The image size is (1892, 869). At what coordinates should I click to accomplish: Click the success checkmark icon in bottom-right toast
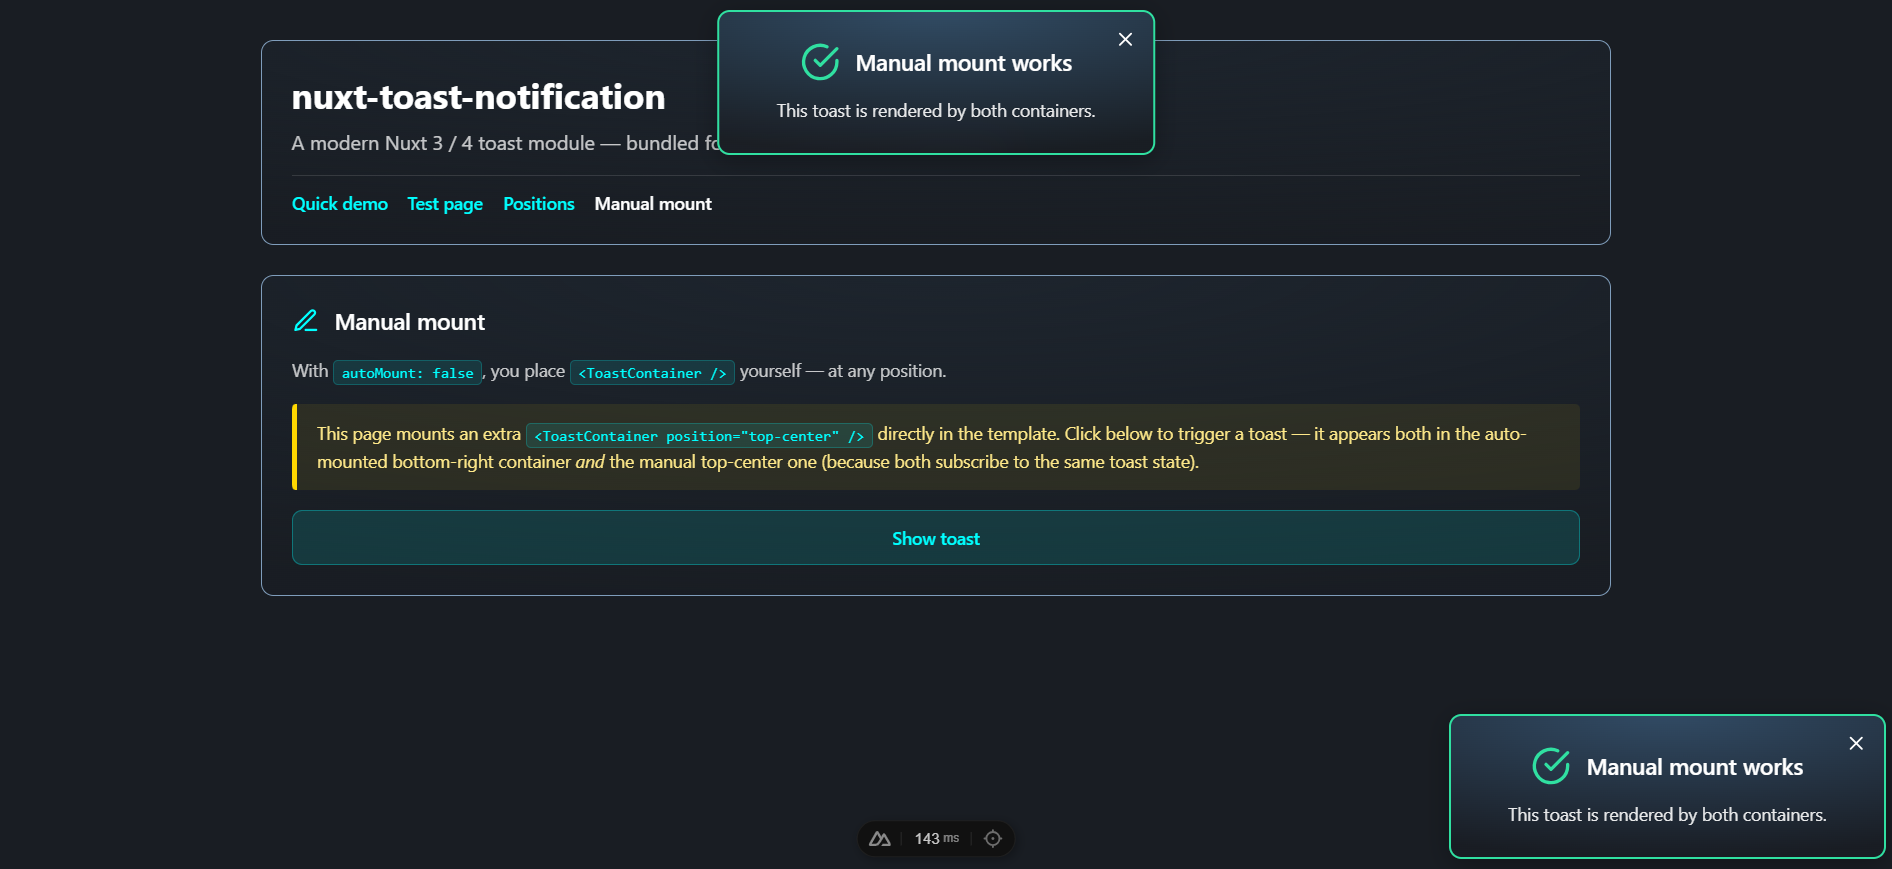click(x=1551, y=766)
